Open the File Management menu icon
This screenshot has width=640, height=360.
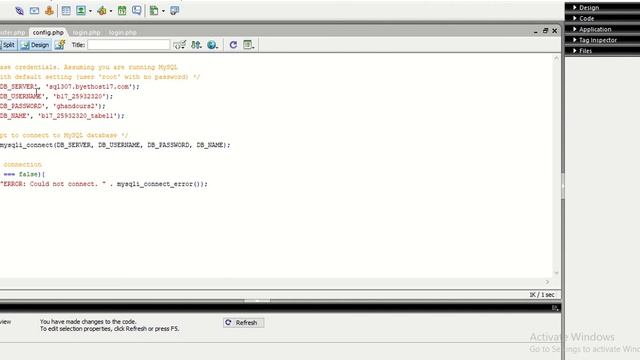point(196,45)
